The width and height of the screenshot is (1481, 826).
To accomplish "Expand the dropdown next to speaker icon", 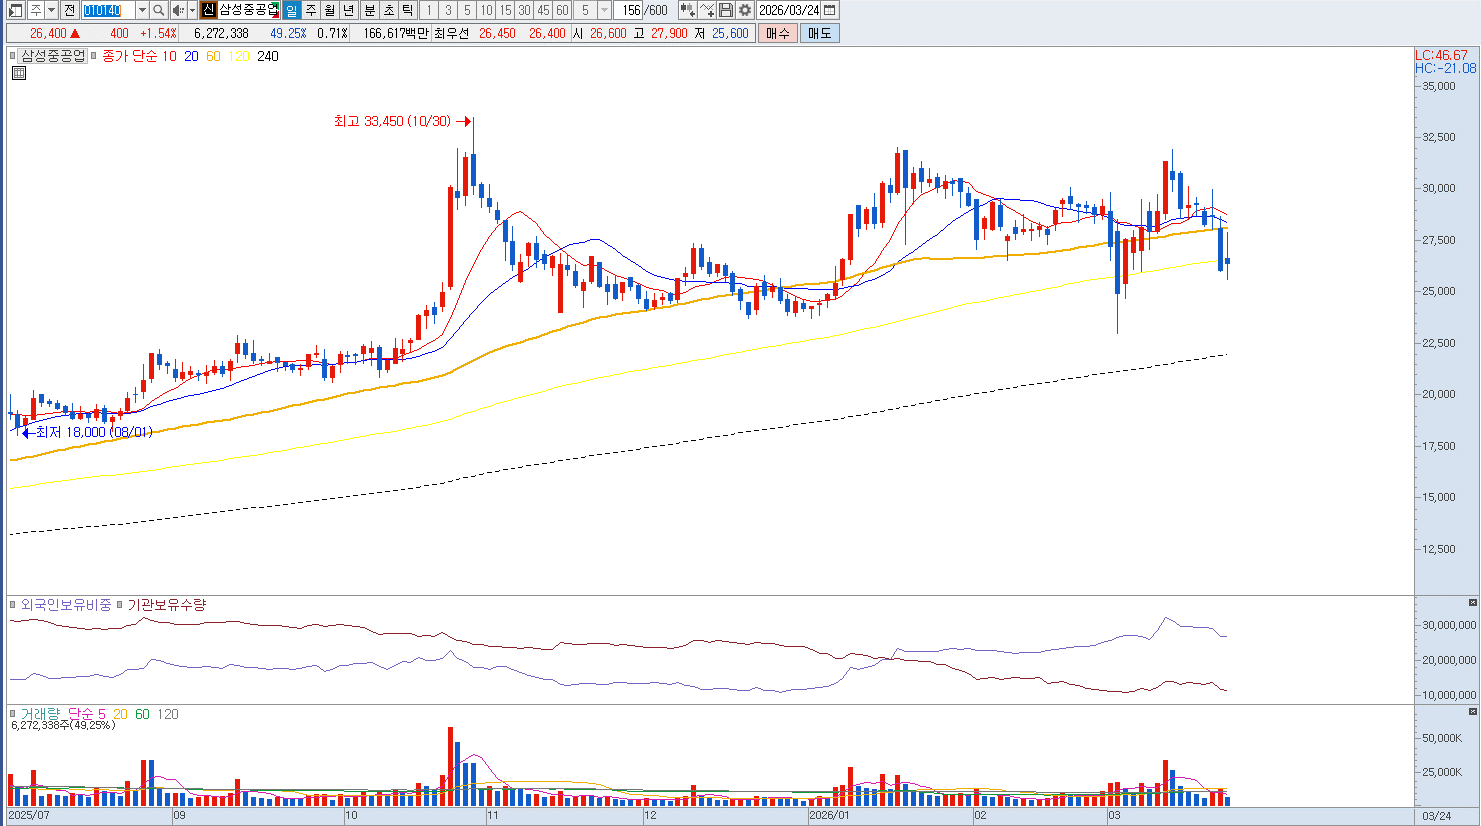I will 192,10.
